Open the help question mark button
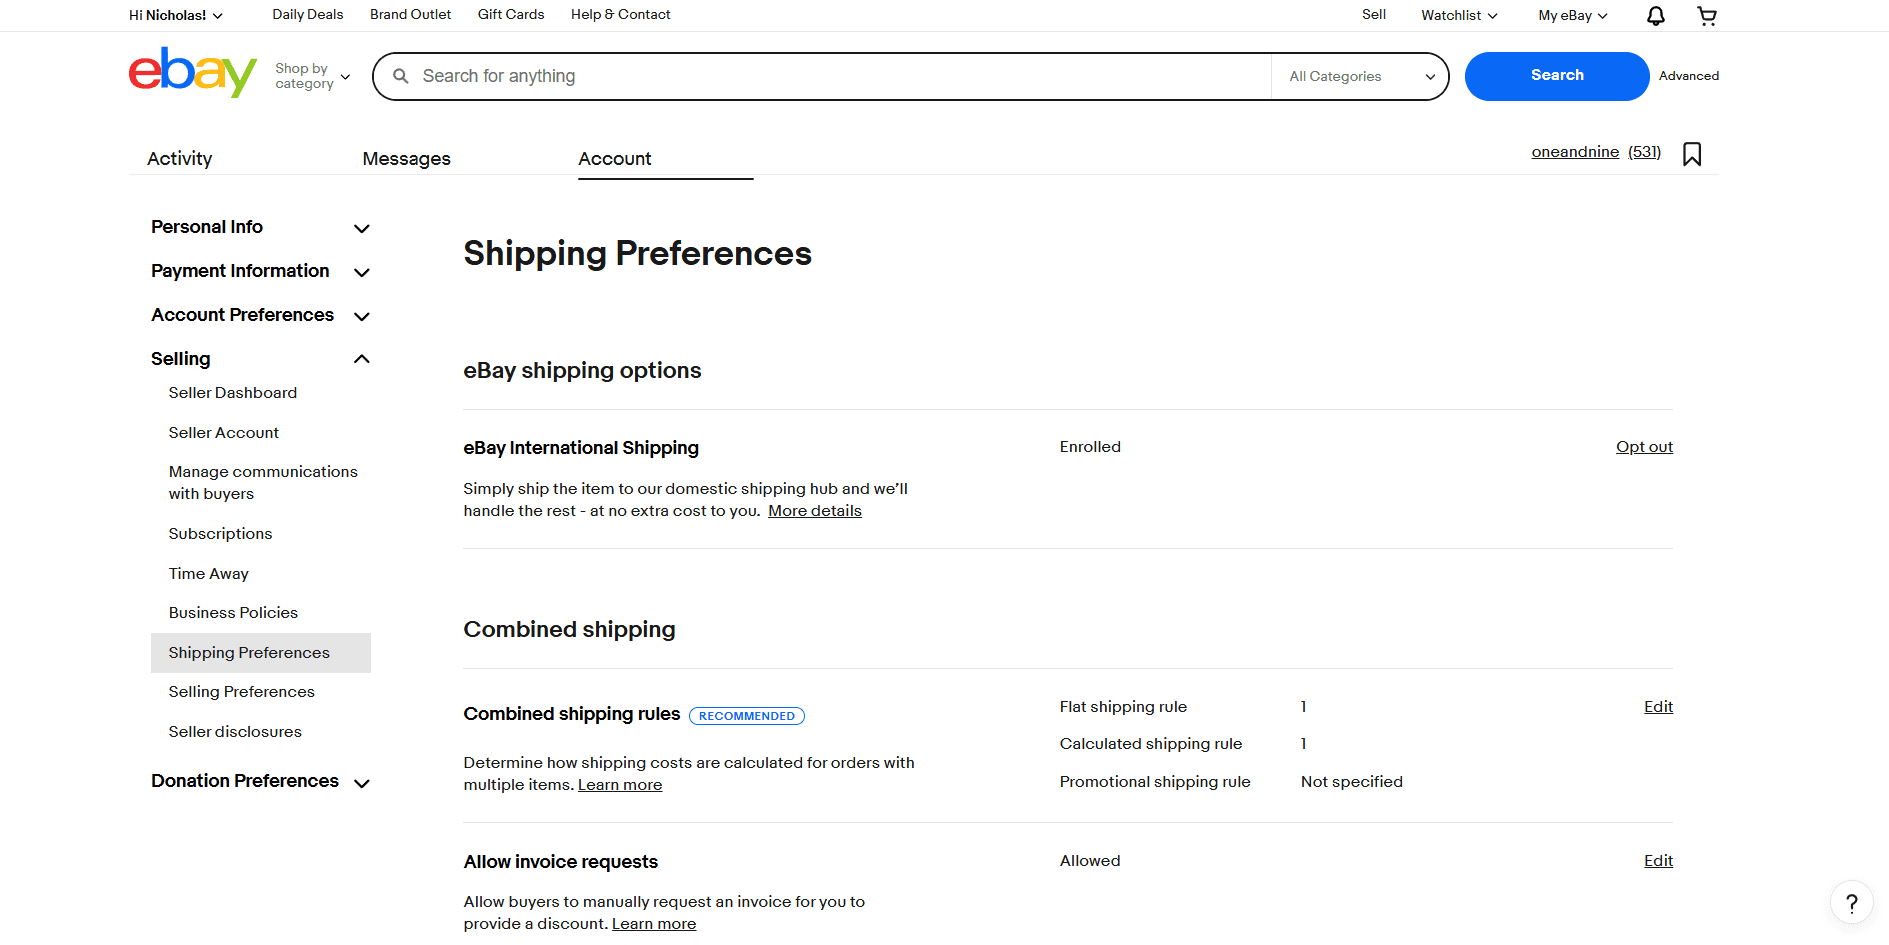 coord(1851,902)
